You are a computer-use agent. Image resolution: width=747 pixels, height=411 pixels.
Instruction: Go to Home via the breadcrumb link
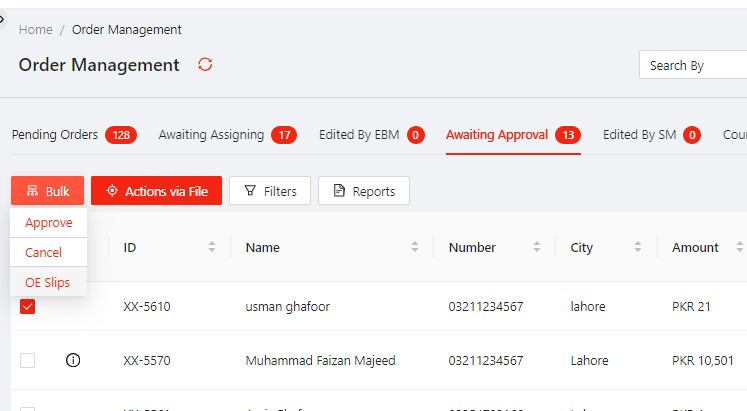pyautogui.click(x=35, y=30)
